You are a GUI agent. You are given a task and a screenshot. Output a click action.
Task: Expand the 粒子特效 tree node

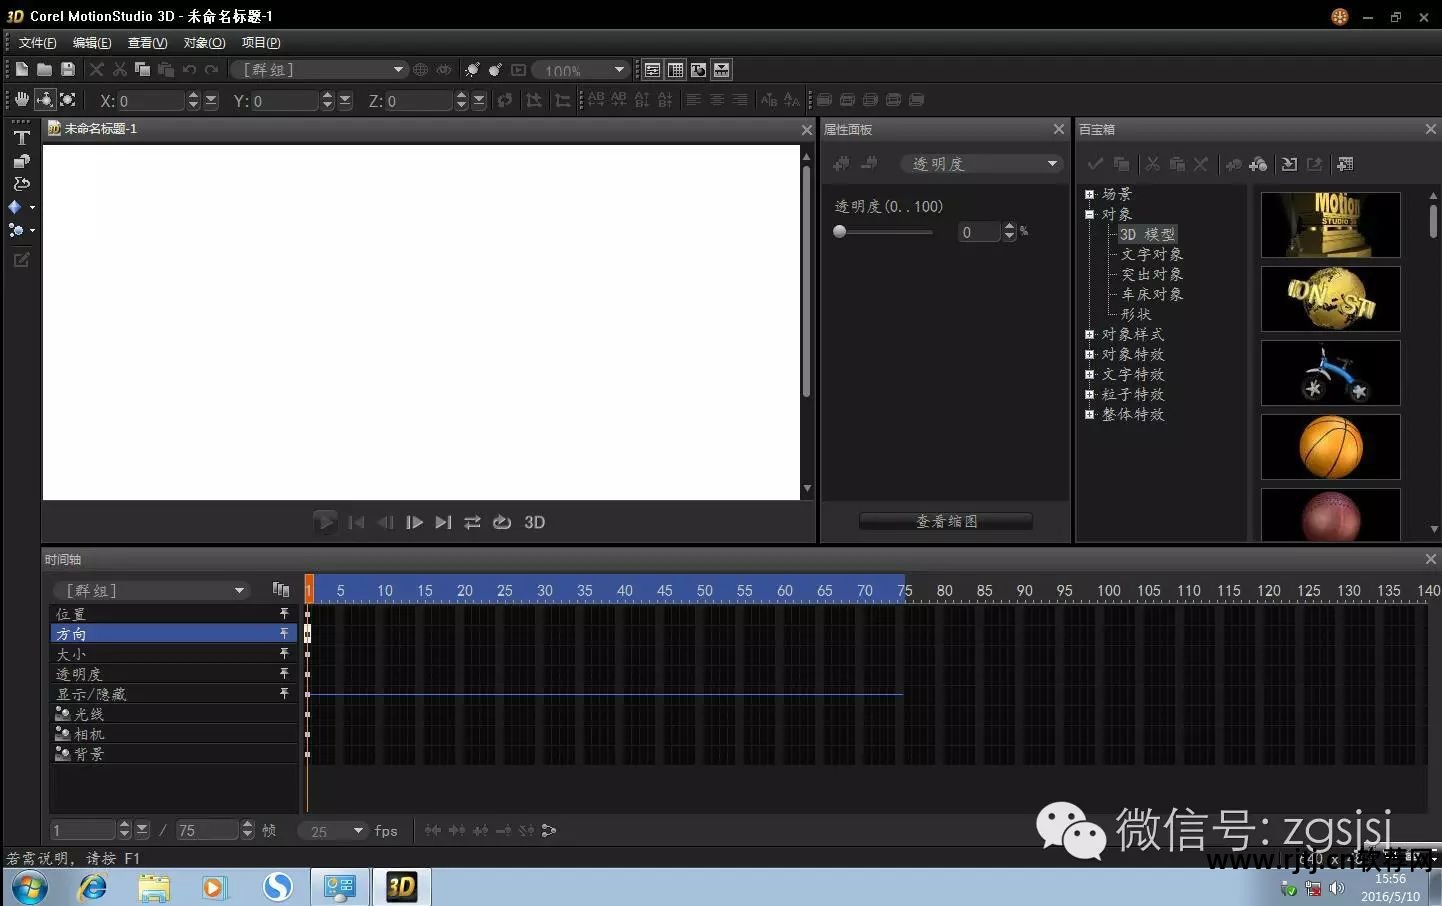(x=1090, y=394)
